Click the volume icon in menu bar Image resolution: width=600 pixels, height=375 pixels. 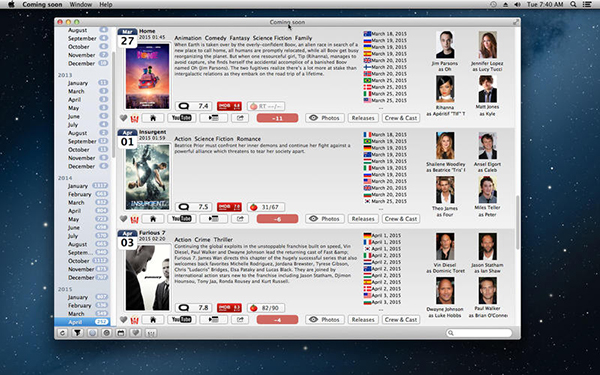517,5
